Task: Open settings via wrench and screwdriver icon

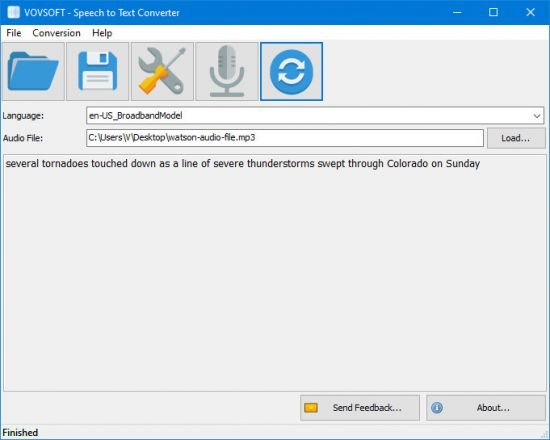Action: point(162,72)
